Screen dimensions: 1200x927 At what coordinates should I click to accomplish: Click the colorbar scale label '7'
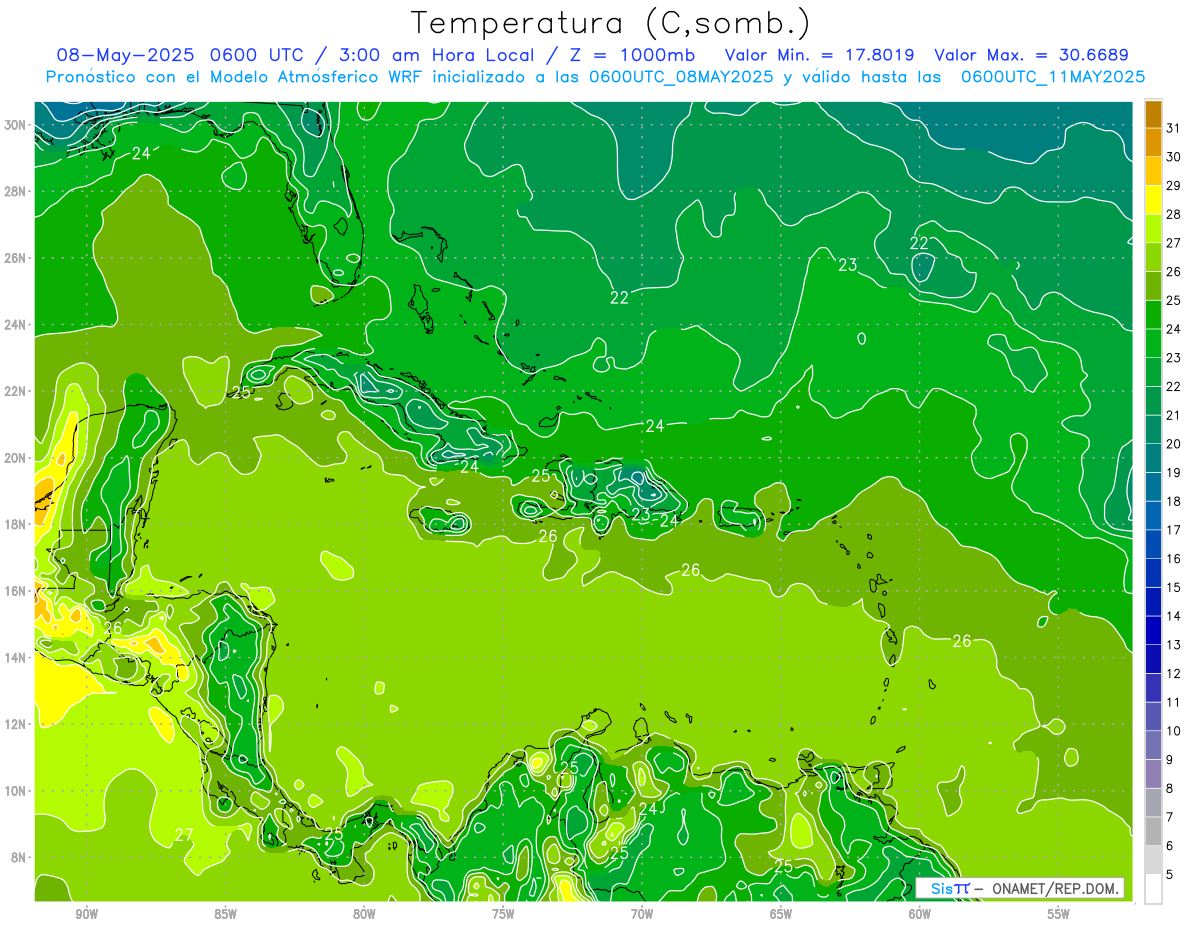click(1170, 817)
